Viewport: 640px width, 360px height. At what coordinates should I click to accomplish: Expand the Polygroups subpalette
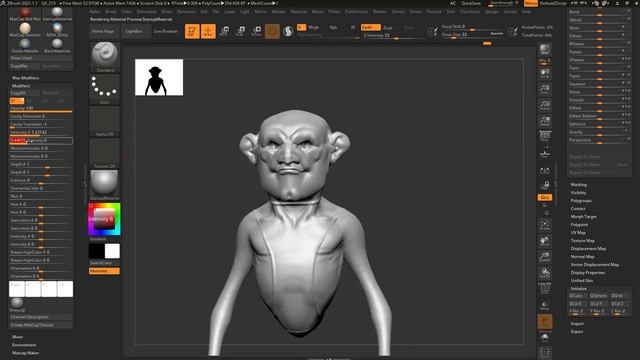[581, 201]
